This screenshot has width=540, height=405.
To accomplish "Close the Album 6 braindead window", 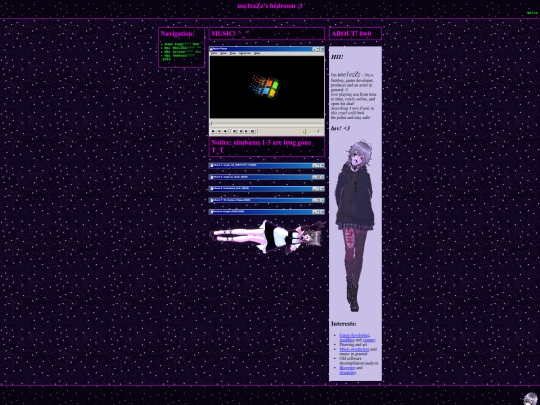I will [x=322, y=189].
